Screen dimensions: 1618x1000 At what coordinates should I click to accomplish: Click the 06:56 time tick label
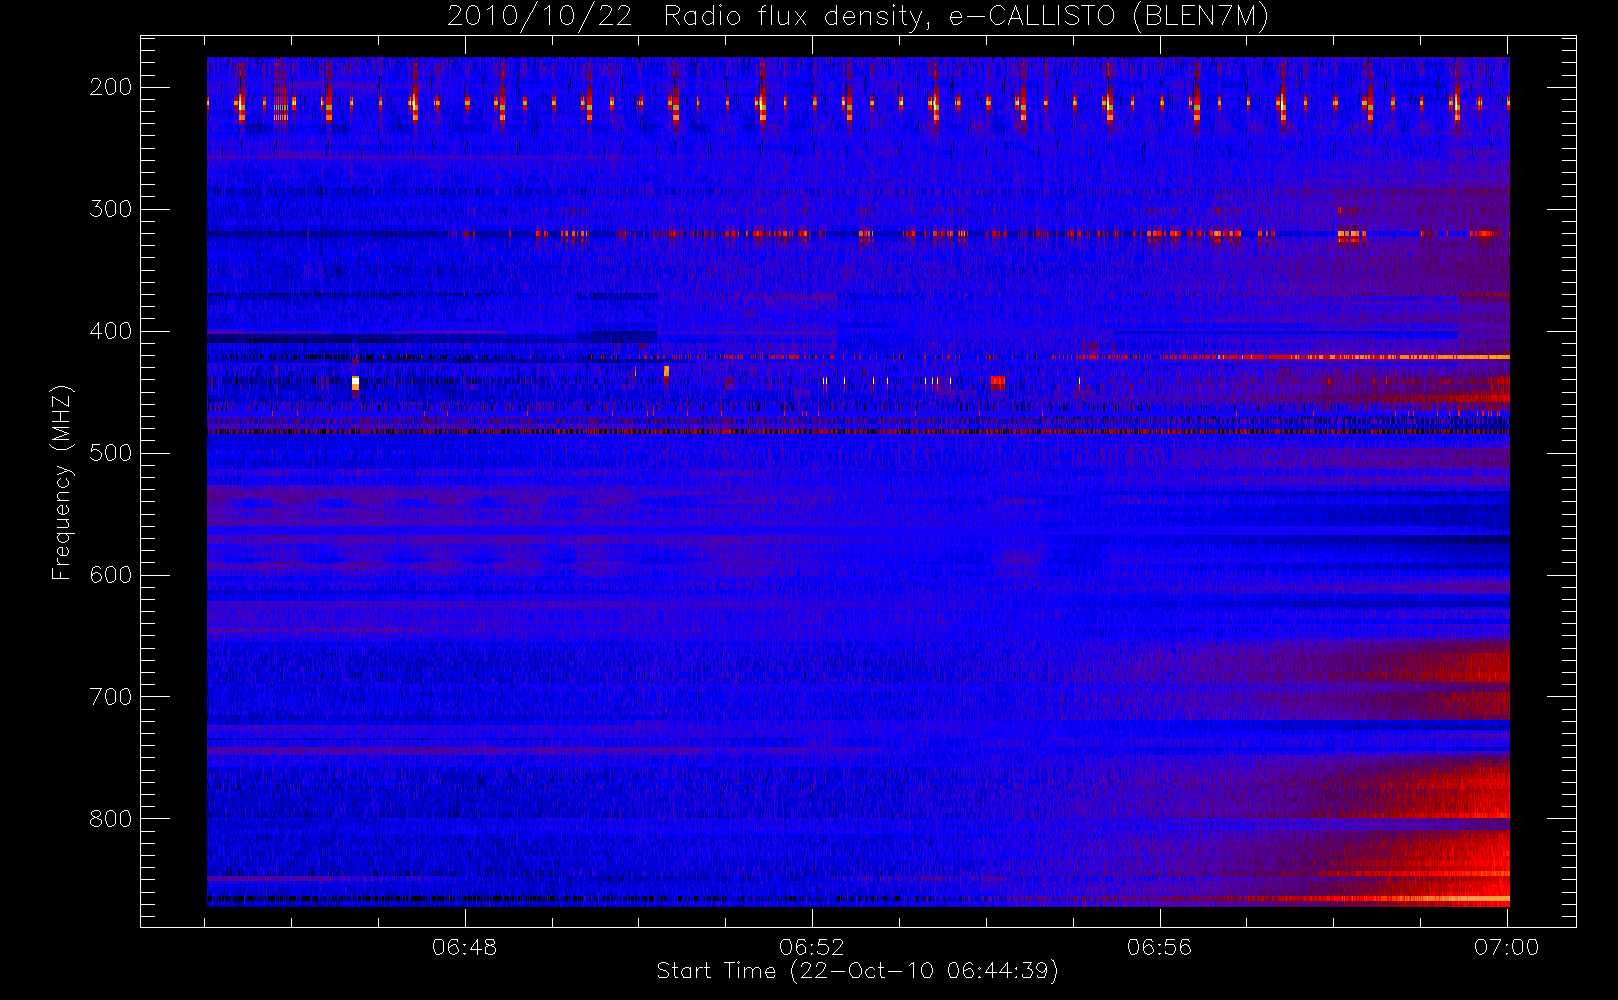pyautogui.click(x=1160, y=947)
